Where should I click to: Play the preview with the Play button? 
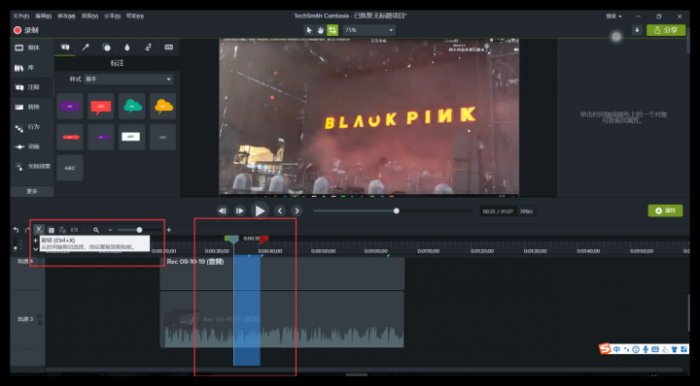click(260, 211)
